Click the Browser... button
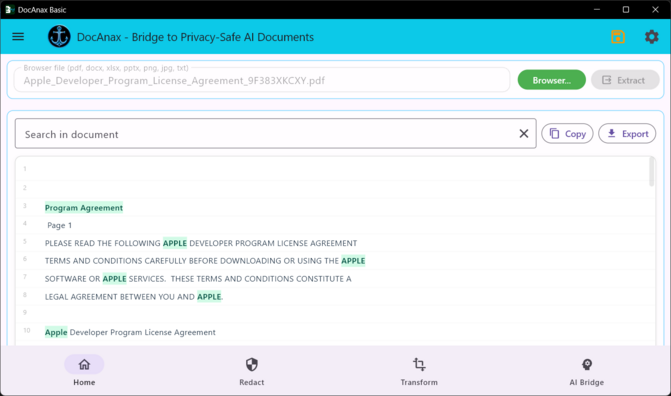Viewport: 671px width, 396px height. click(552, 80)
